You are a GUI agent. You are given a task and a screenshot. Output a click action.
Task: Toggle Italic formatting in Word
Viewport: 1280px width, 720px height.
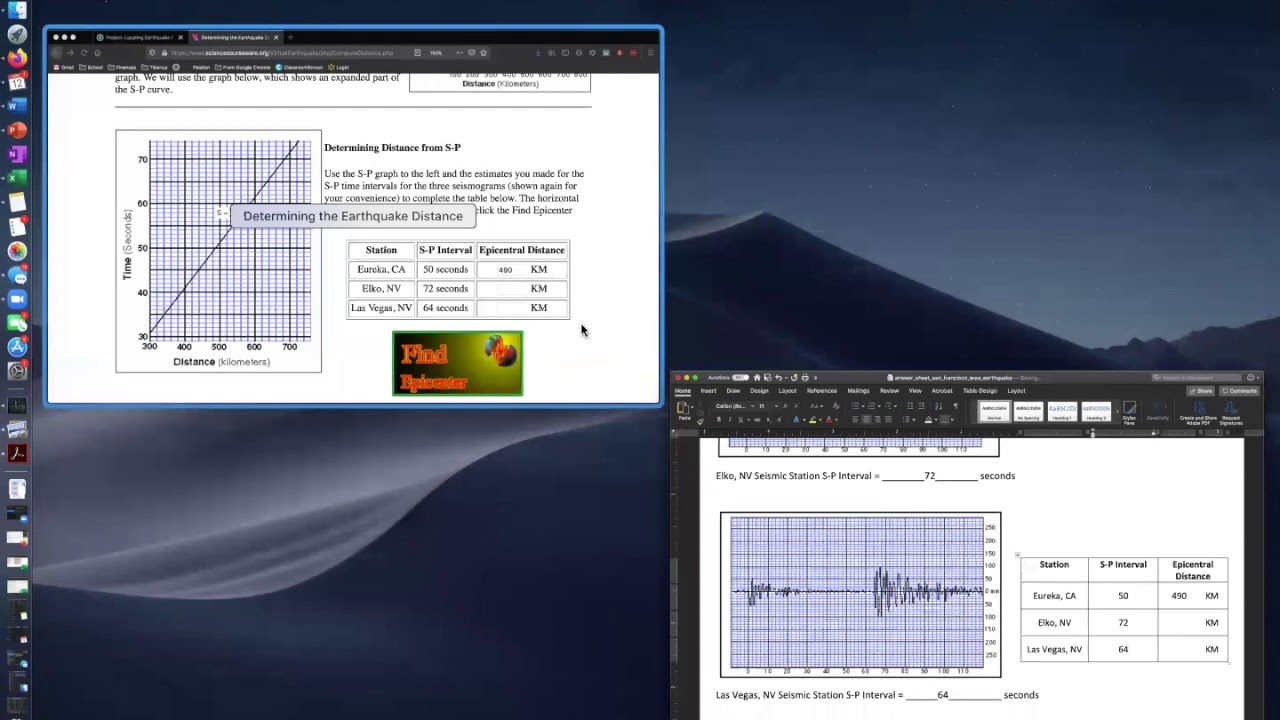pyautogui.click(x=730, y=419)
